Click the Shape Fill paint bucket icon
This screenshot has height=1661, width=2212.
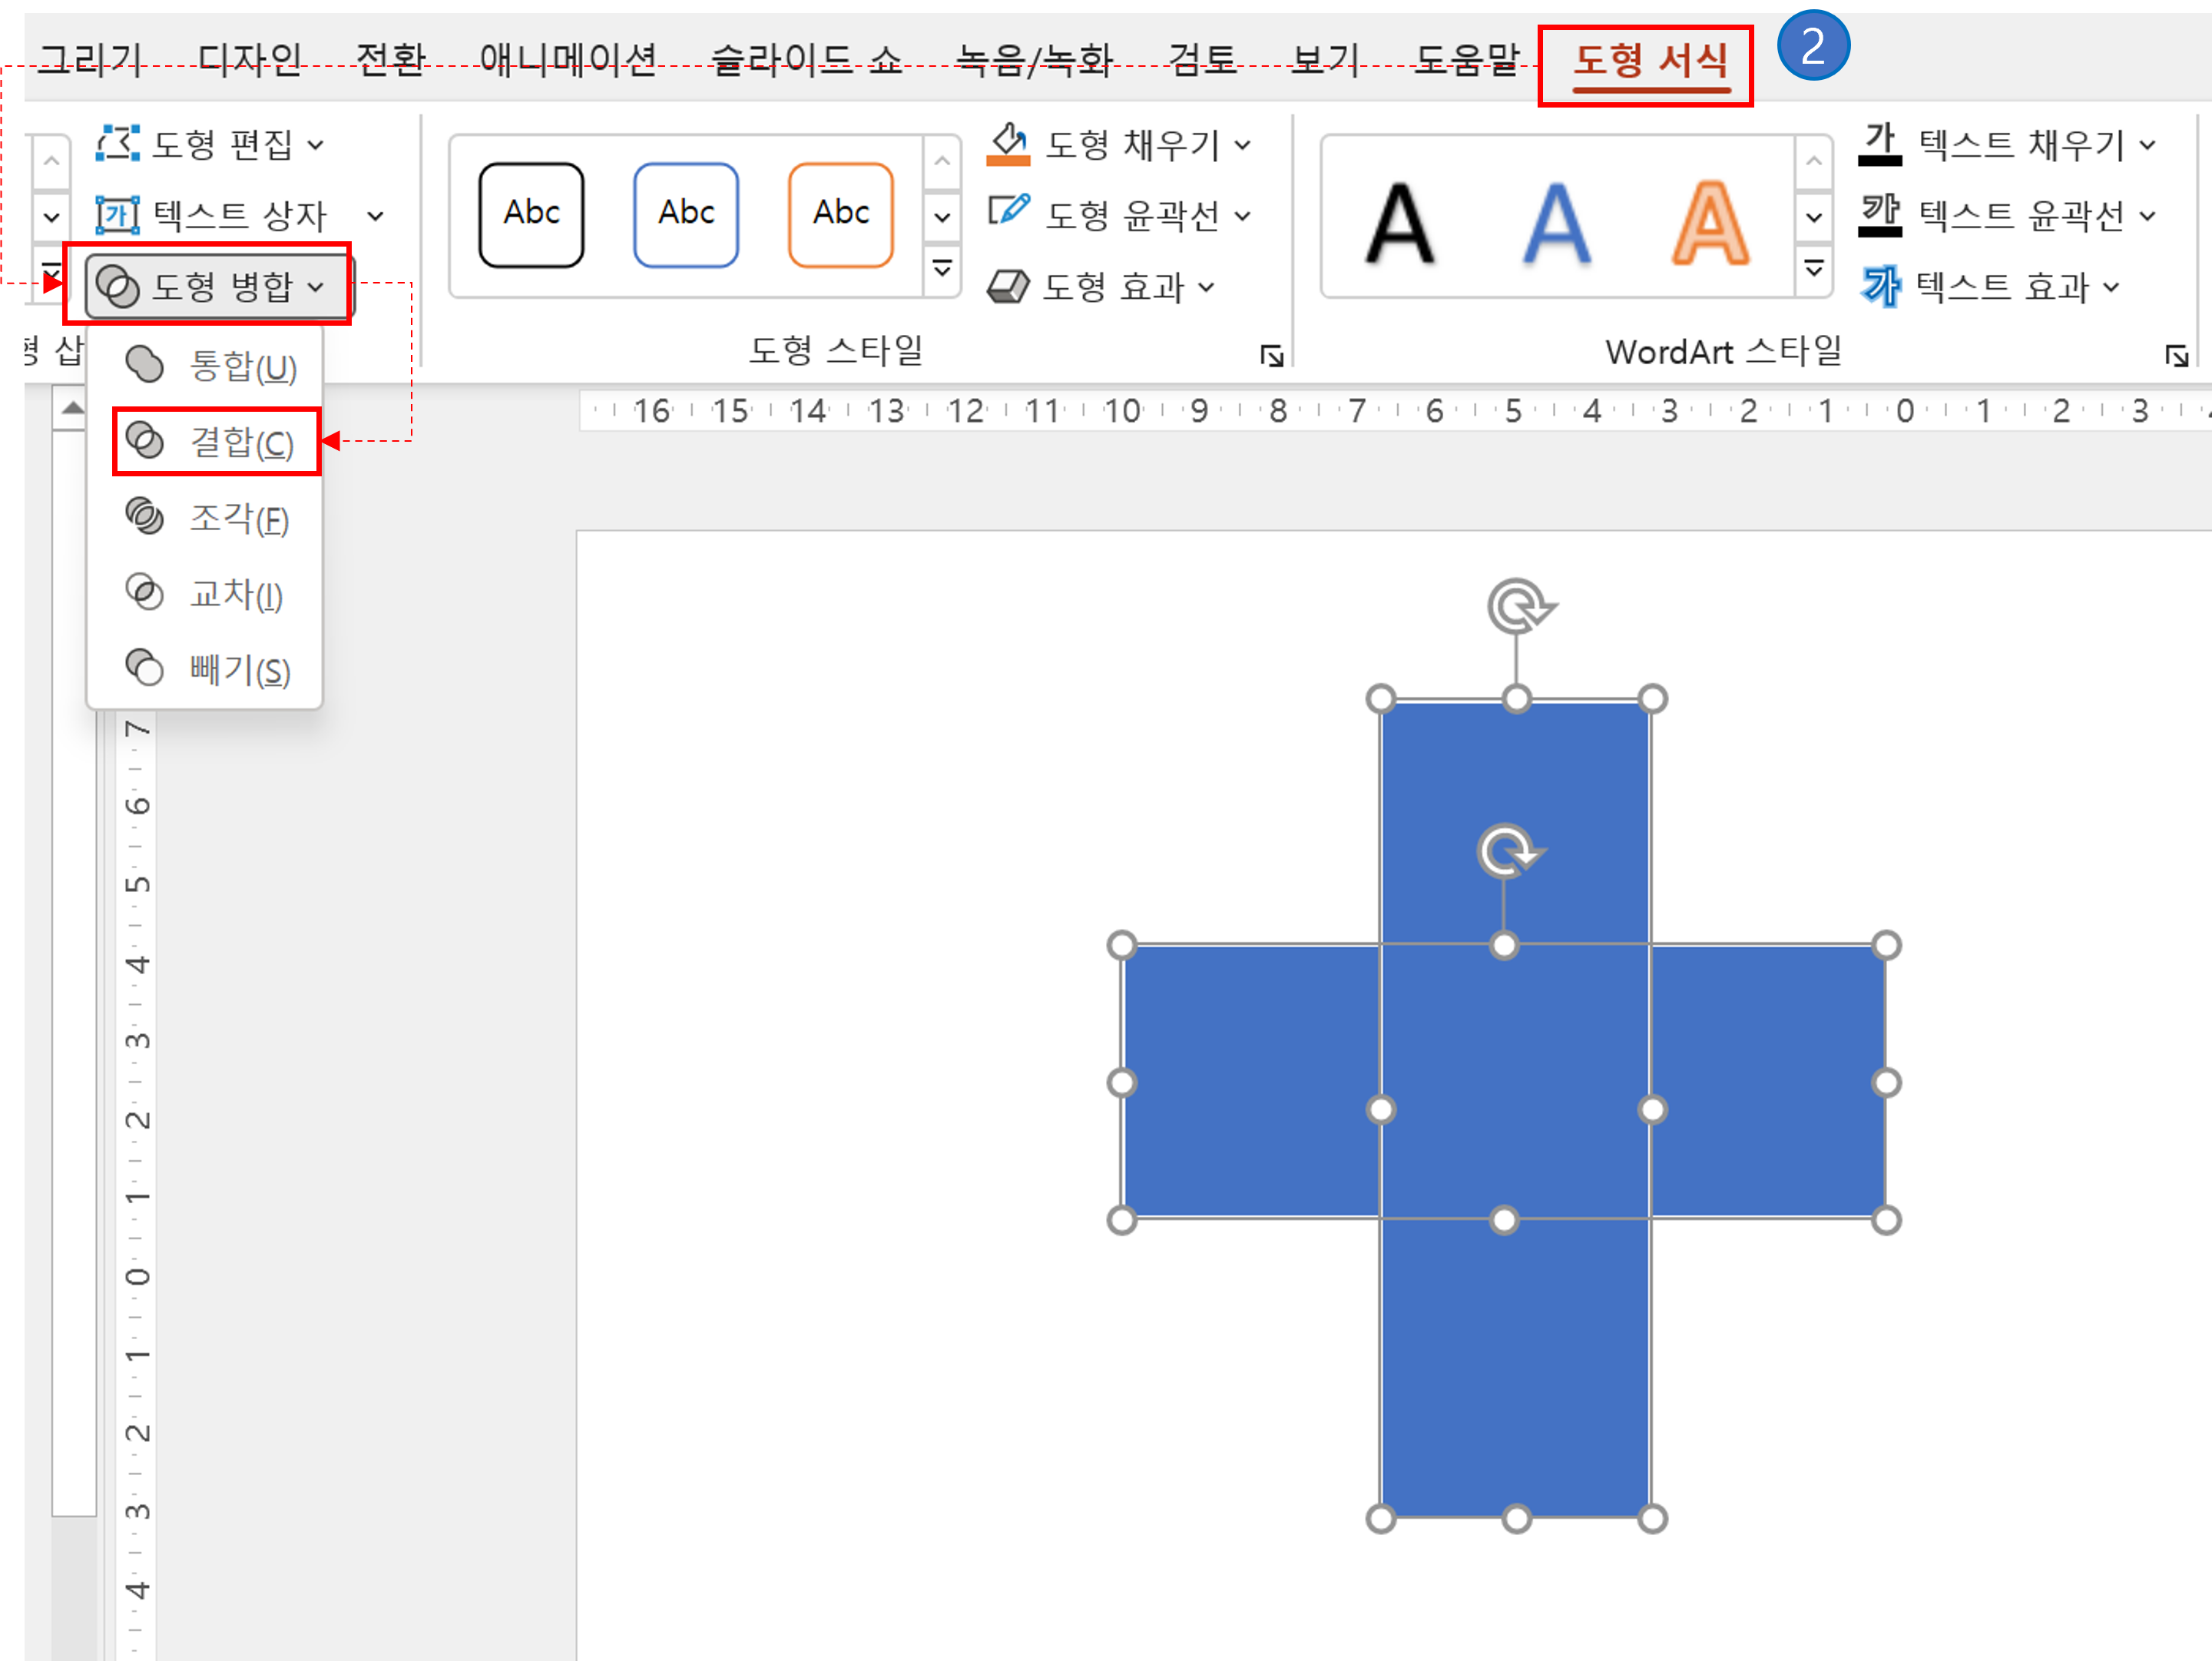point(1008,144)
